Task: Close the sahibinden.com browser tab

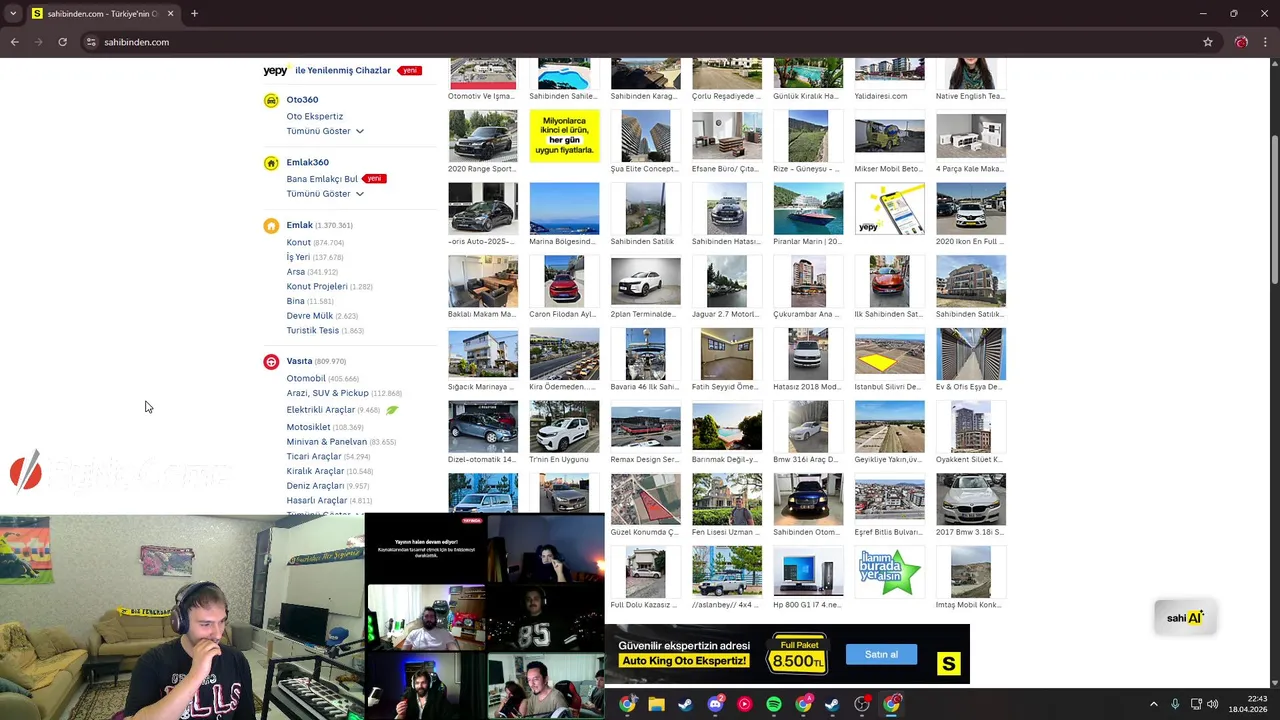Action: (x=170, y=14)
